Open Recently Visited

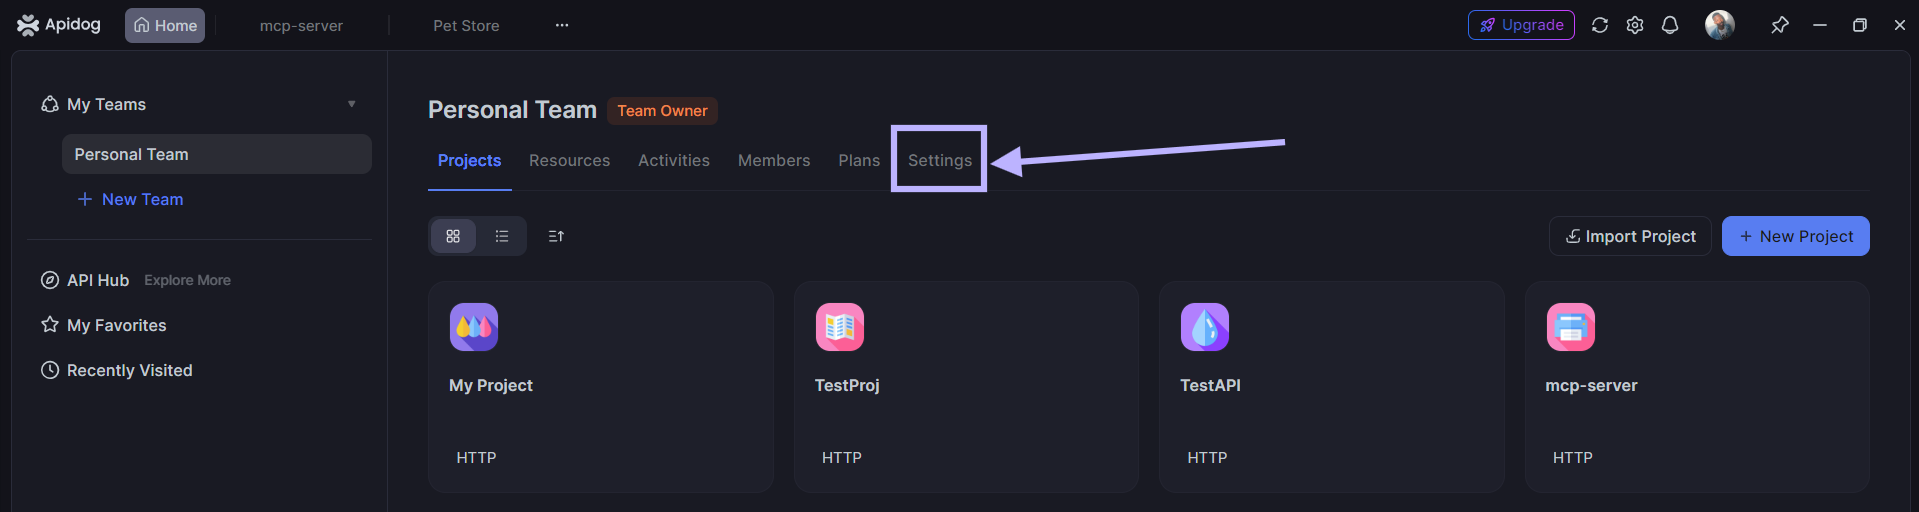pos(130,370)
